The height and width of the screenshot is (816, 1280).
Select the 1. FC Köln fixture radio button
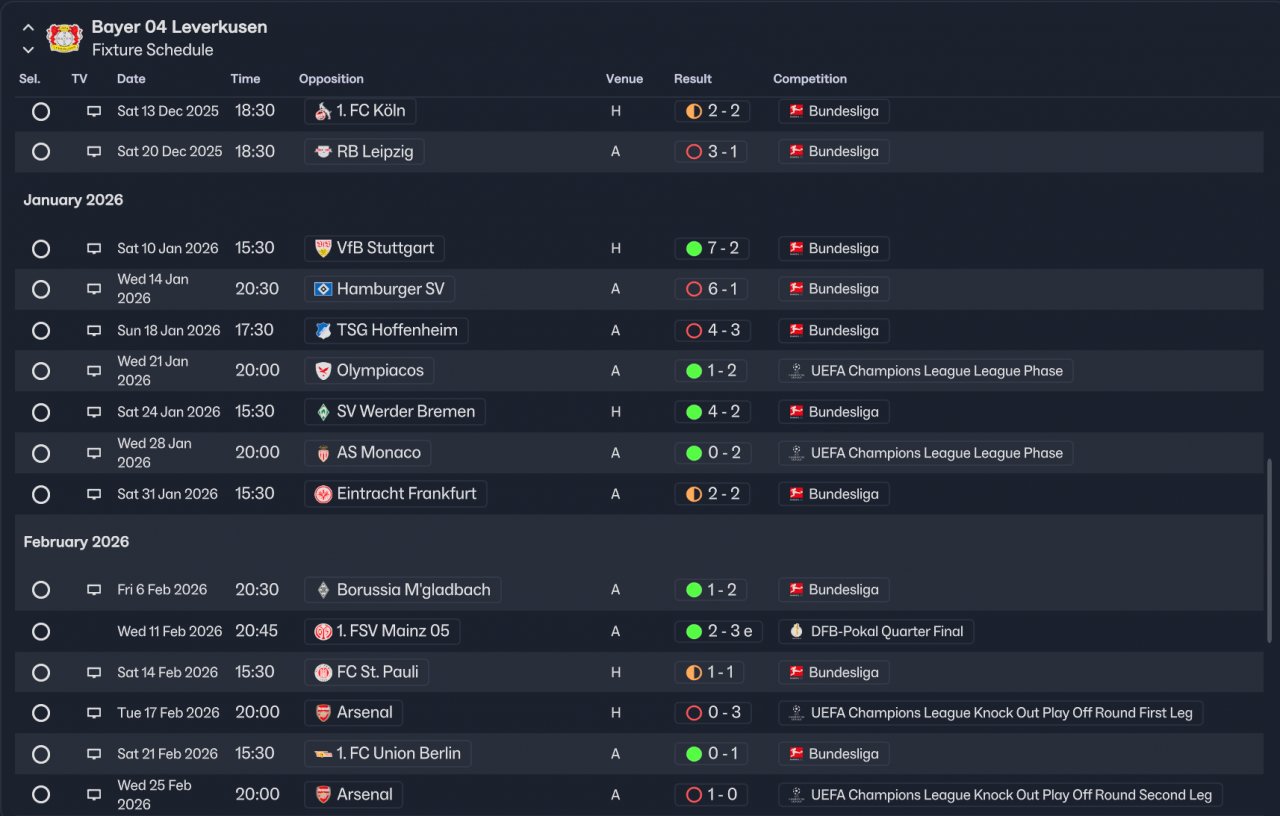coord(41,111)
